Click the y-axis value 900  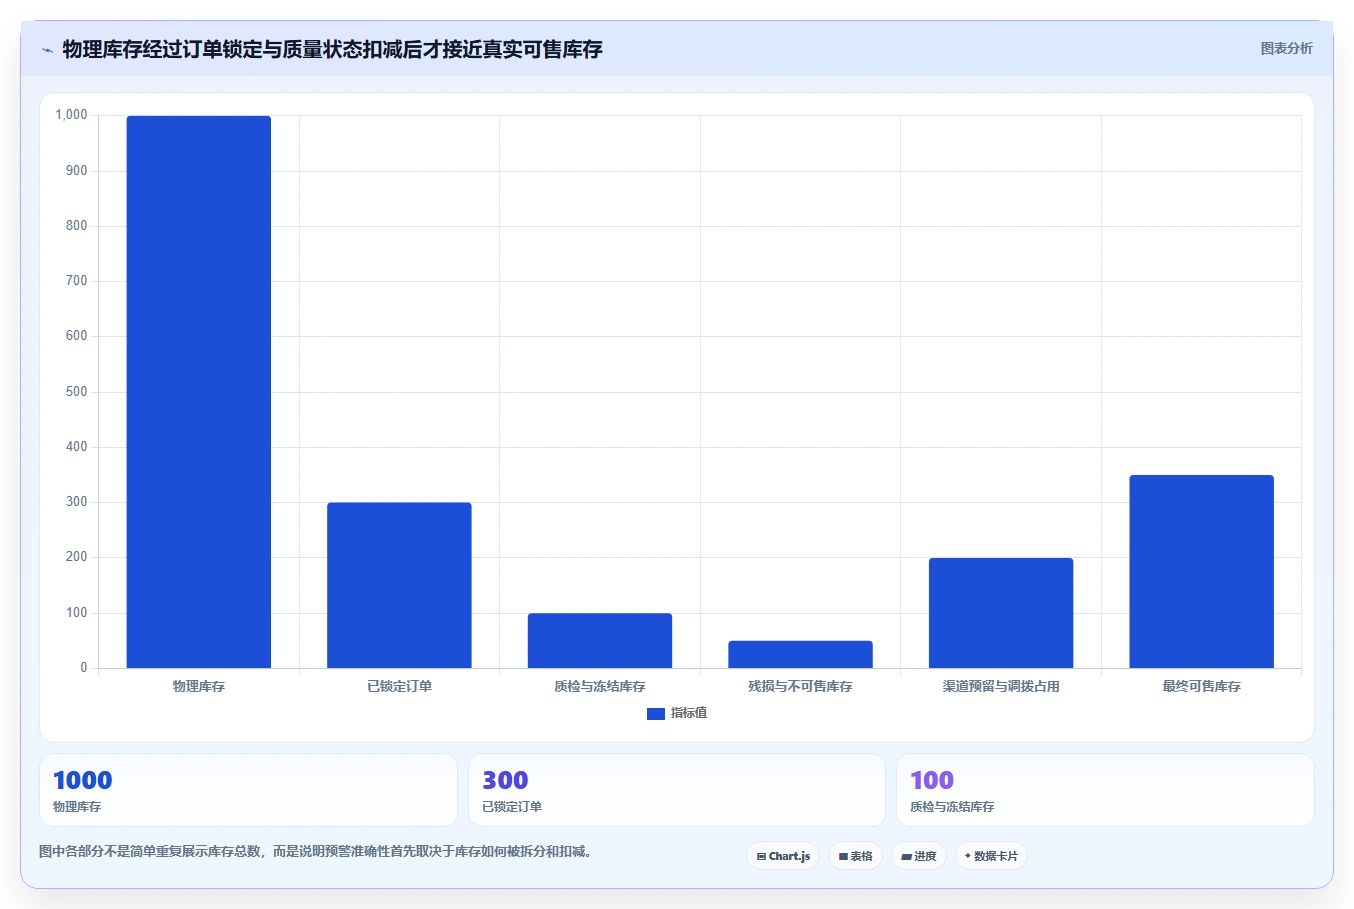(76, 170)
